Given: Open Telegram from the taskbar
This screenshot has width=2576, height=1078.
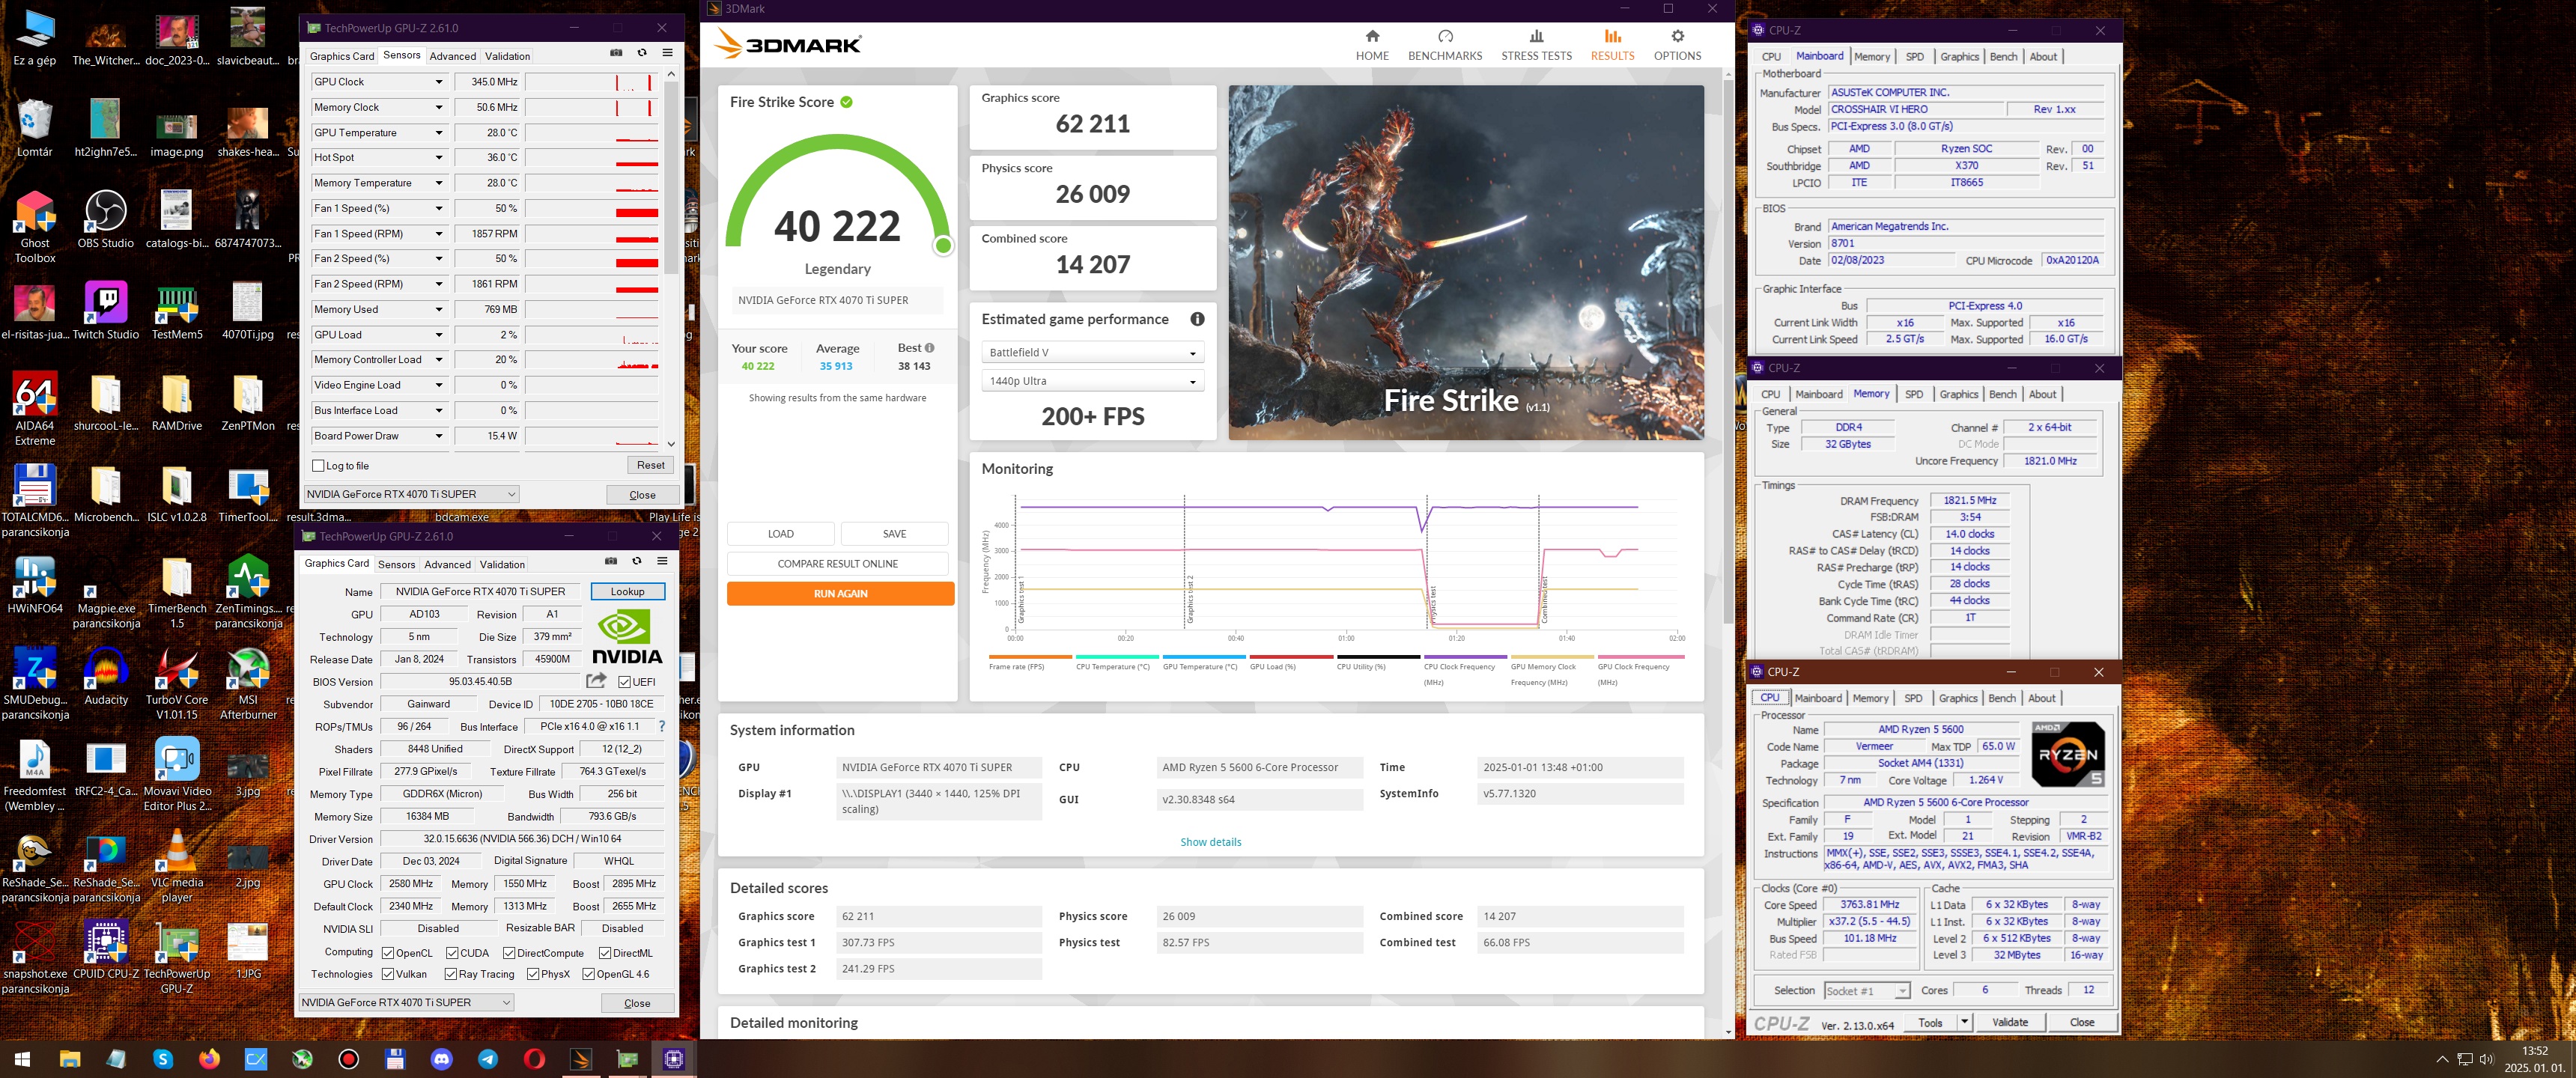Looking at the screenshot, I should point(488,1058).
